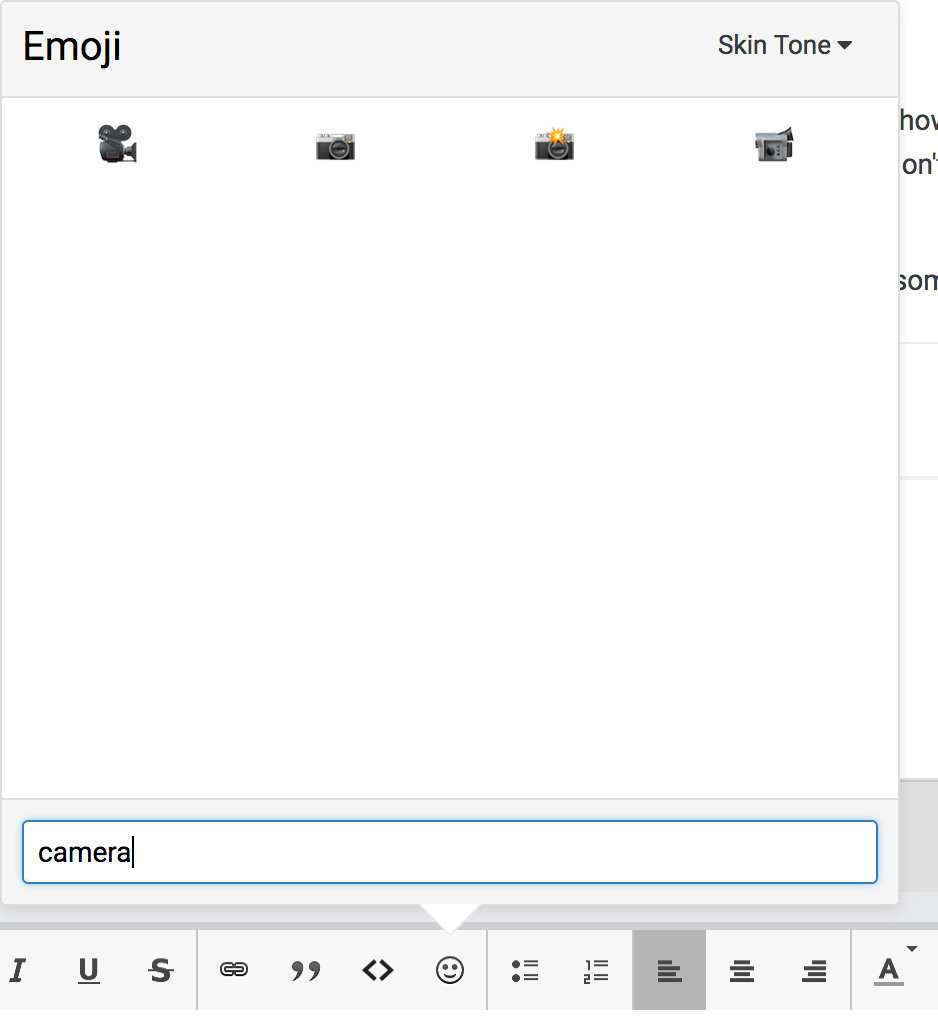Insert the camcorder video camera emoji
The width and height of the screenshot is (938, 1032).
point(773,144)
